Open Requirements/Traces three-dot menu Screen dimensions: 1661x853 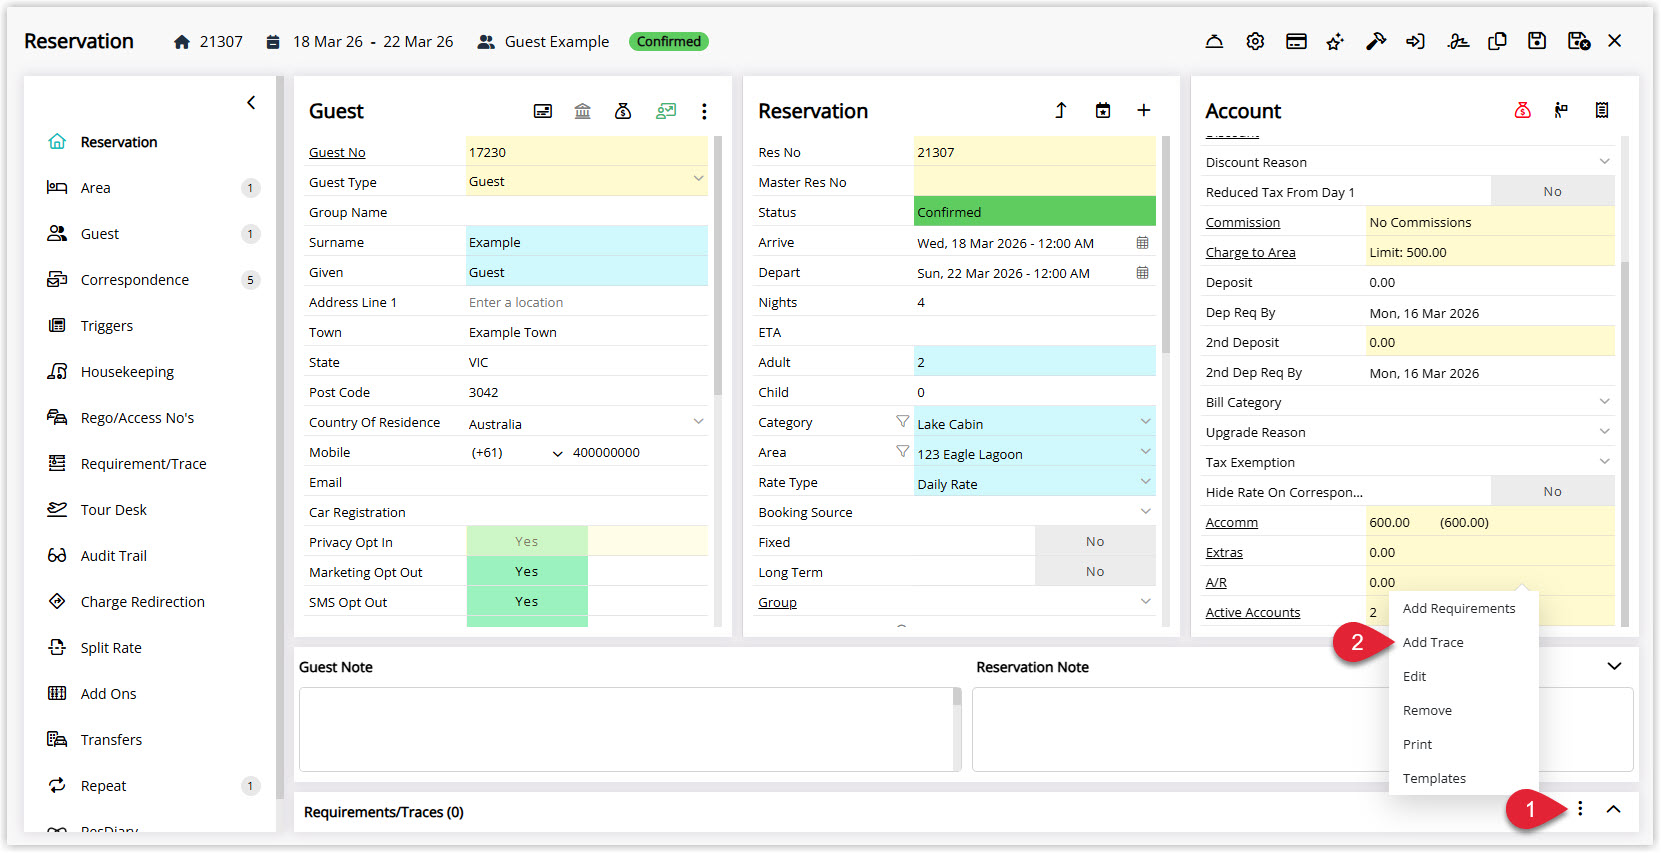click(1580, 809)
